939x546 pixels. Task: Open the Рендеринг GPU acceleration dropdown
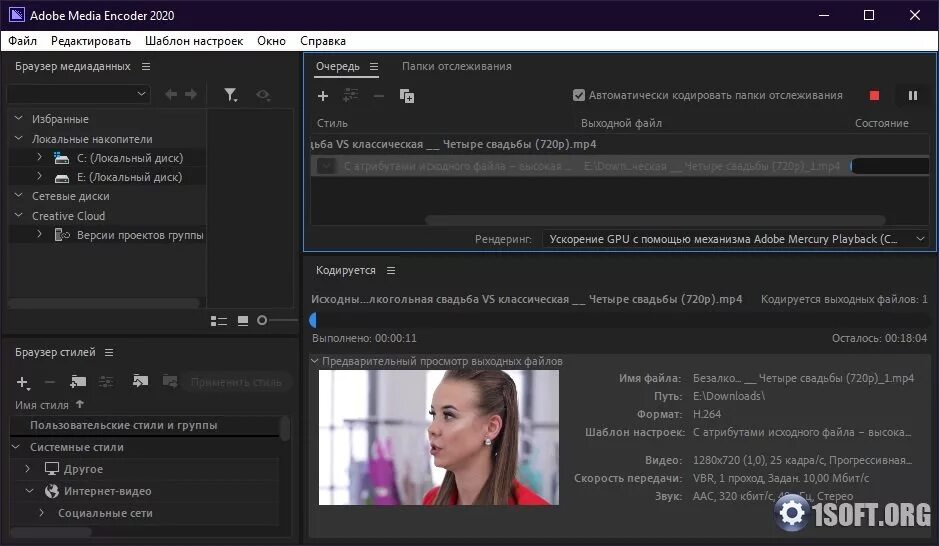pyautogui.click(x=735, y=239)
